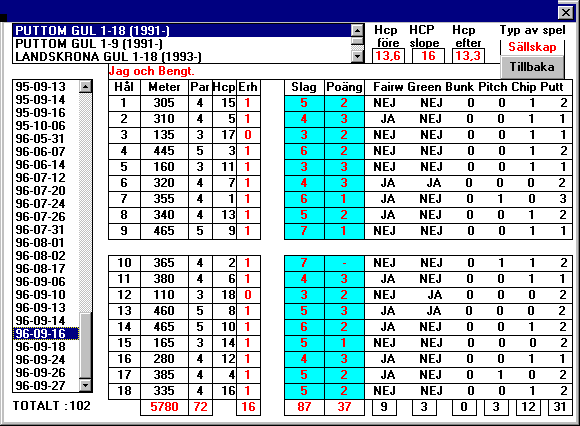Select round date 96-07-24

tap(46, 203)
